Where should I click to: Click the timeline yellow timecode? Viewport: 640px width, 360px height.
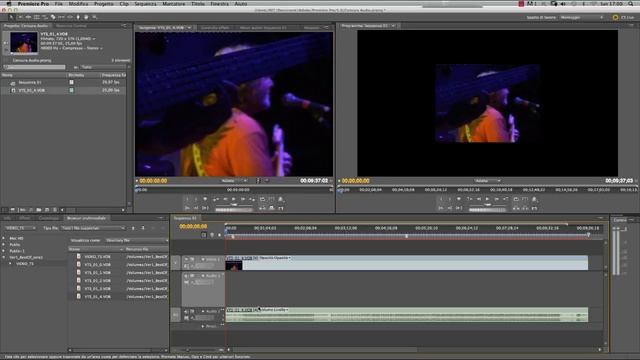pyautogui.click(x=193, y=226)
